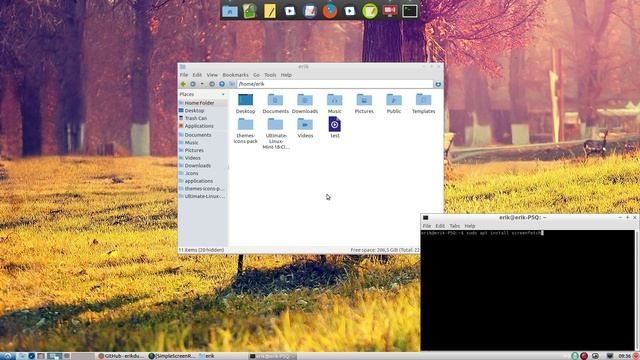
Task: Expand the Places side pane dropdown
Action: [223, 94]
